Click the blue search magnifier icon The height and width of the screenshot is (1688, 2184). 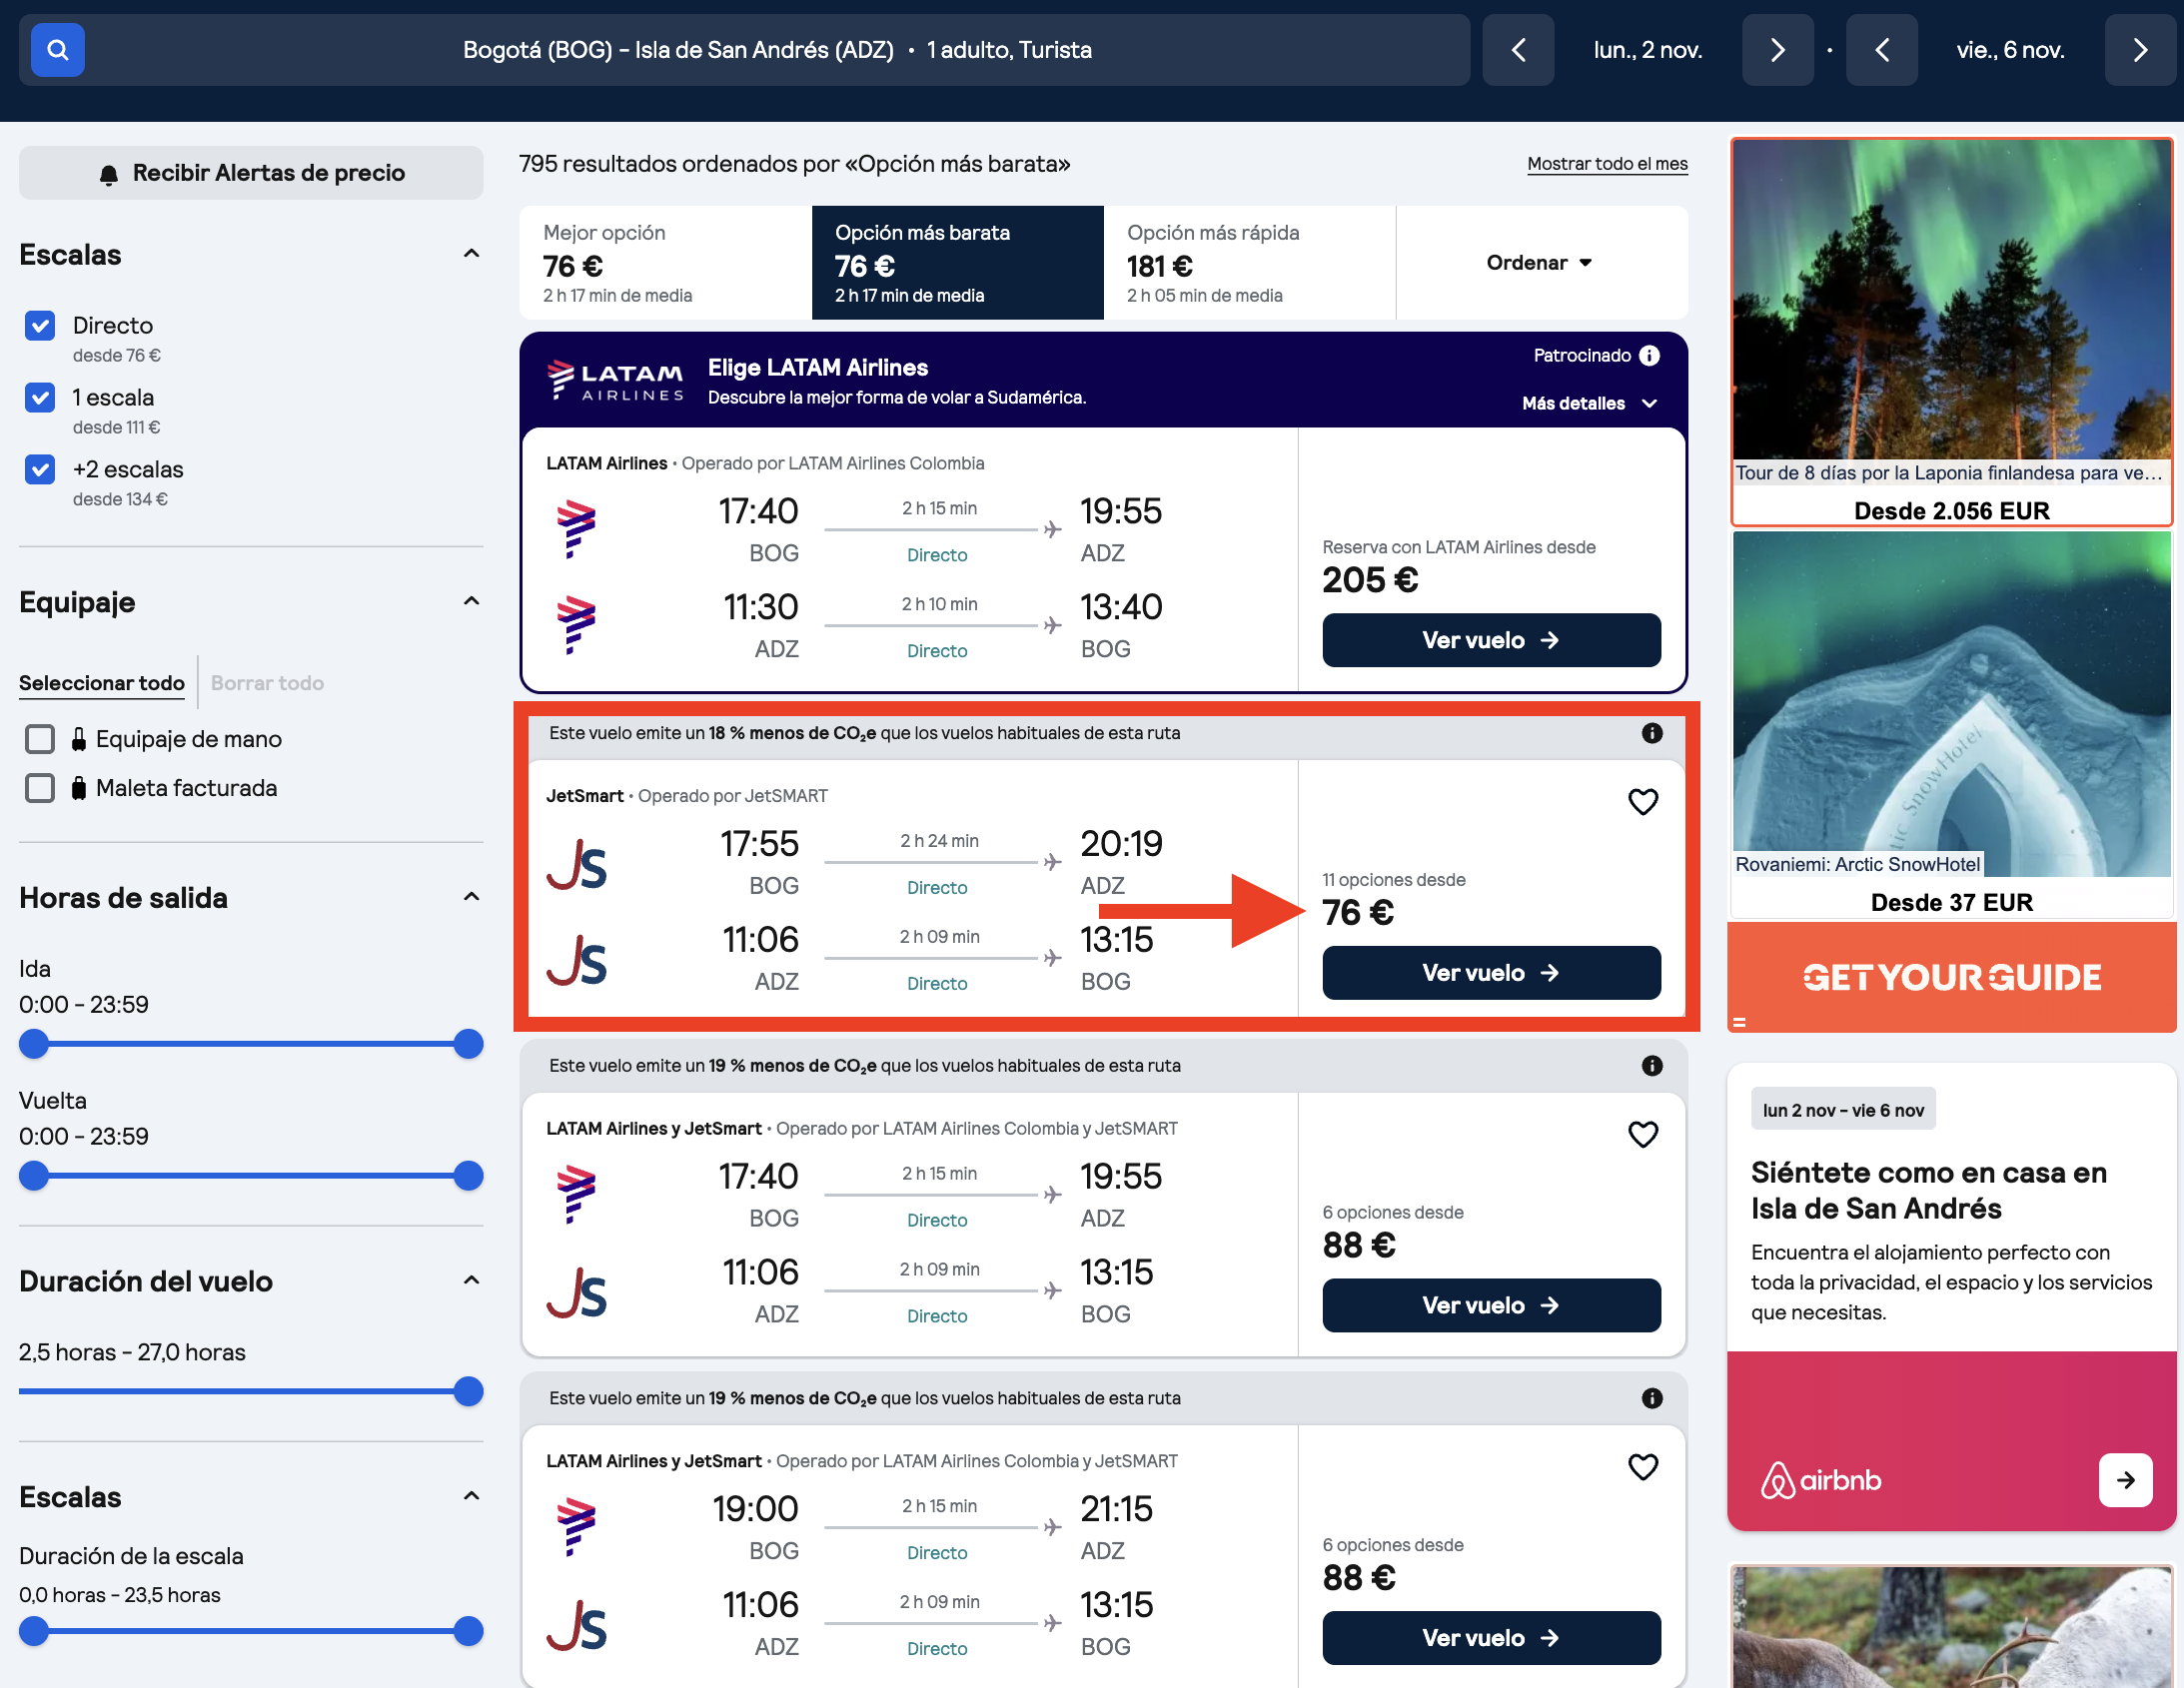pos(57,50)
